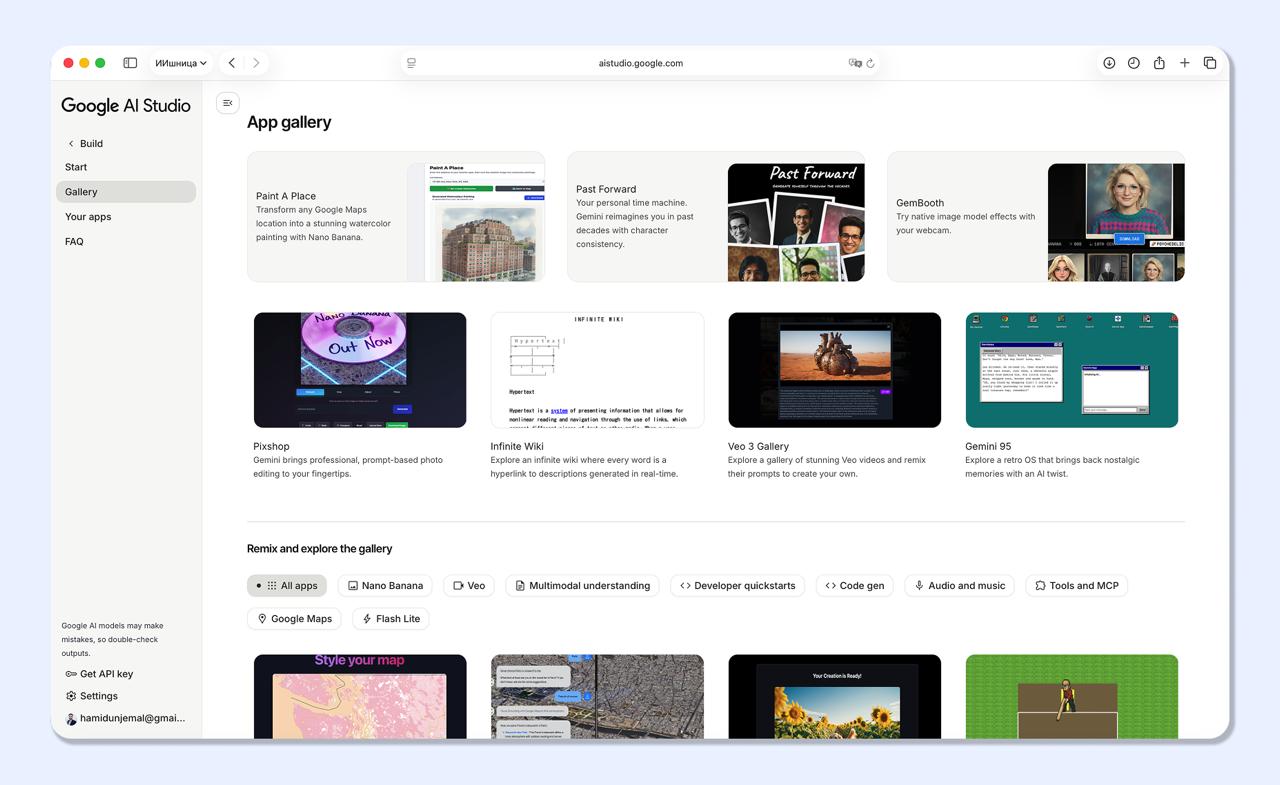Image resolution: width=1280 pixels, height=785 pixels.
Task: Filter the gallery by Veo
Action: click(x=469, y=586)
